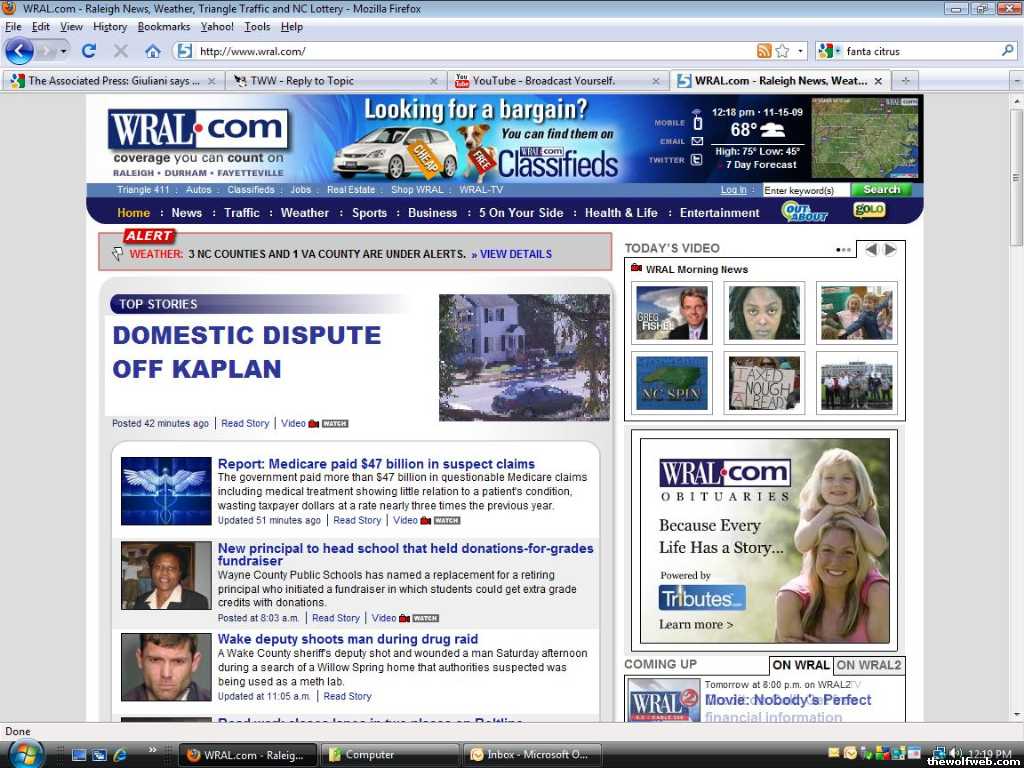The width and height of the screenshot is (1024, 768).
Task: Open the Bookmarks menu
Action: pos(163,27)
